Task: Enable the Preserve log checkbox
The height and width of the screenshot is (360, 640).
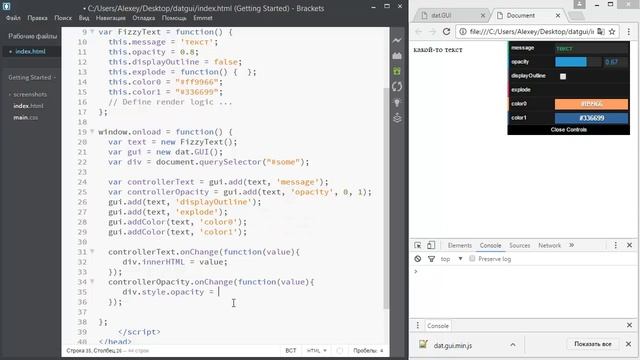Action: [x=472, y=258]
